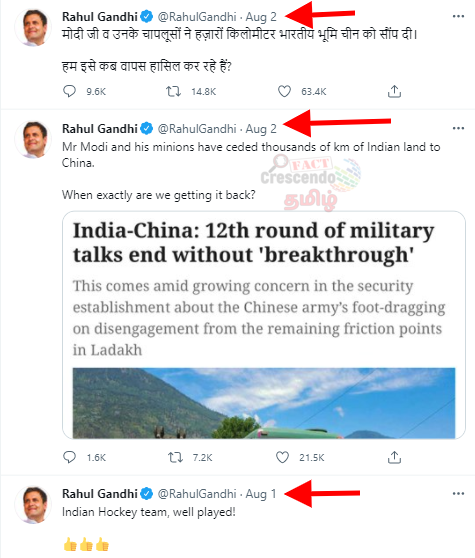Open Rahul Gandhi's avatar on the Hockey tweet

[x=33, y=505]
